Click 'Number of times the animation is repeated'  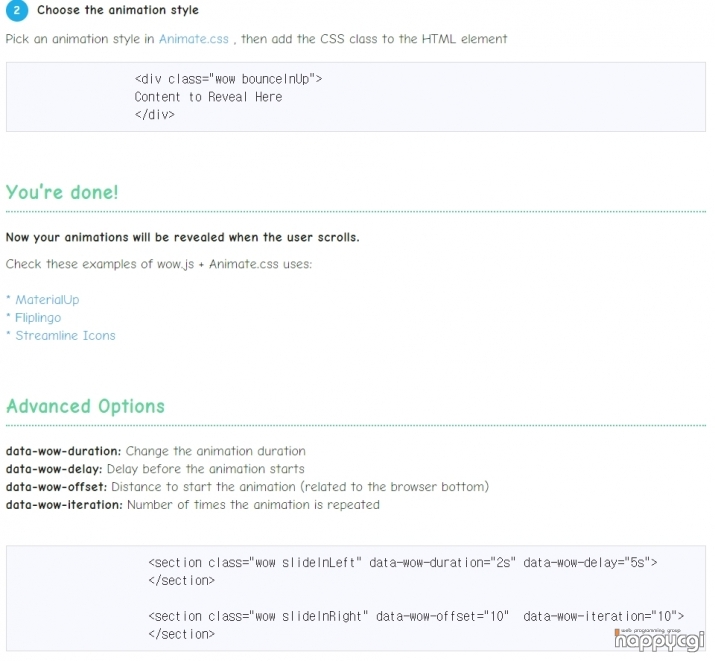click(x=253, y=505)
